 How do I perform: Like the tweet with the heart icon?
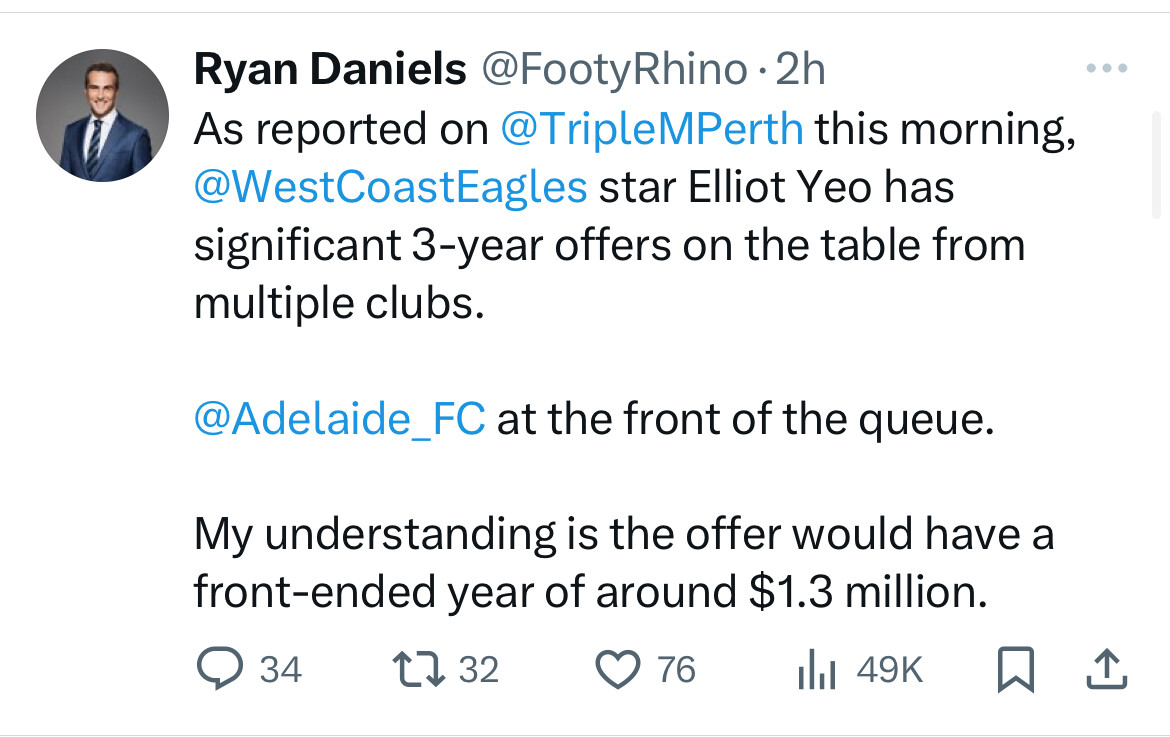(x=618, y=669)
